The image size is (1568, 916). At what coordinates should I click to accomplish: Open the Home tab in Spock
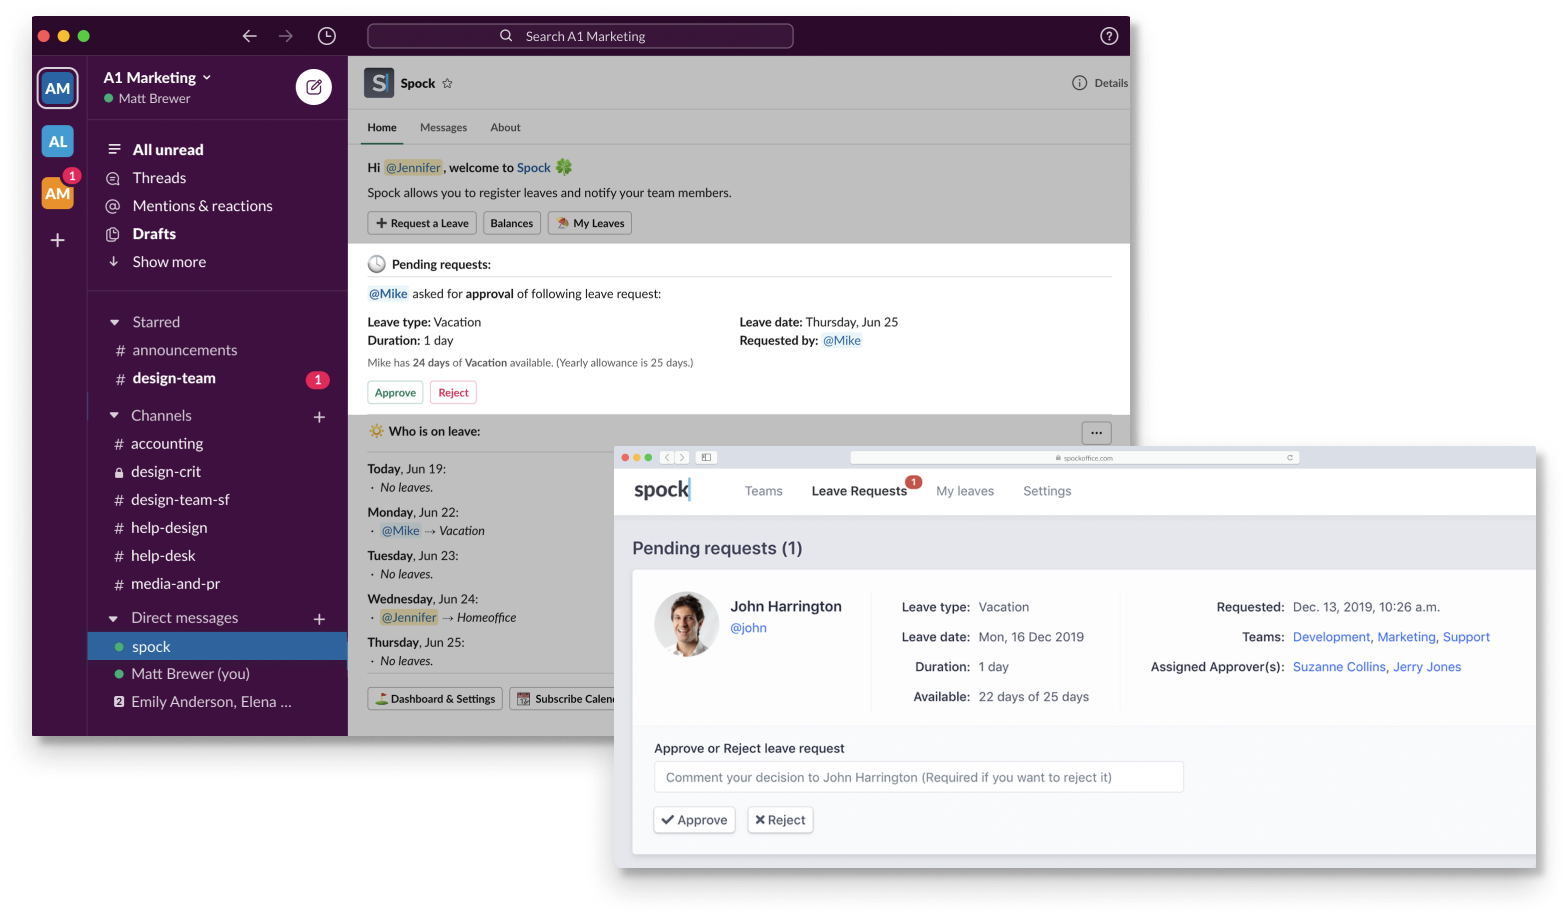(382, 127)
